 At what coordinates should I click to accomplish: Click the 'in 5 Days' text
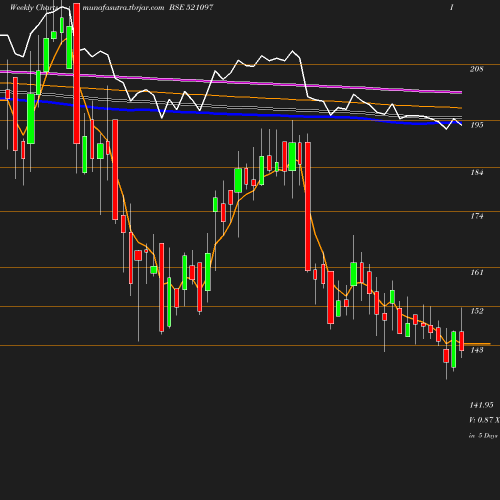point(483,436)
